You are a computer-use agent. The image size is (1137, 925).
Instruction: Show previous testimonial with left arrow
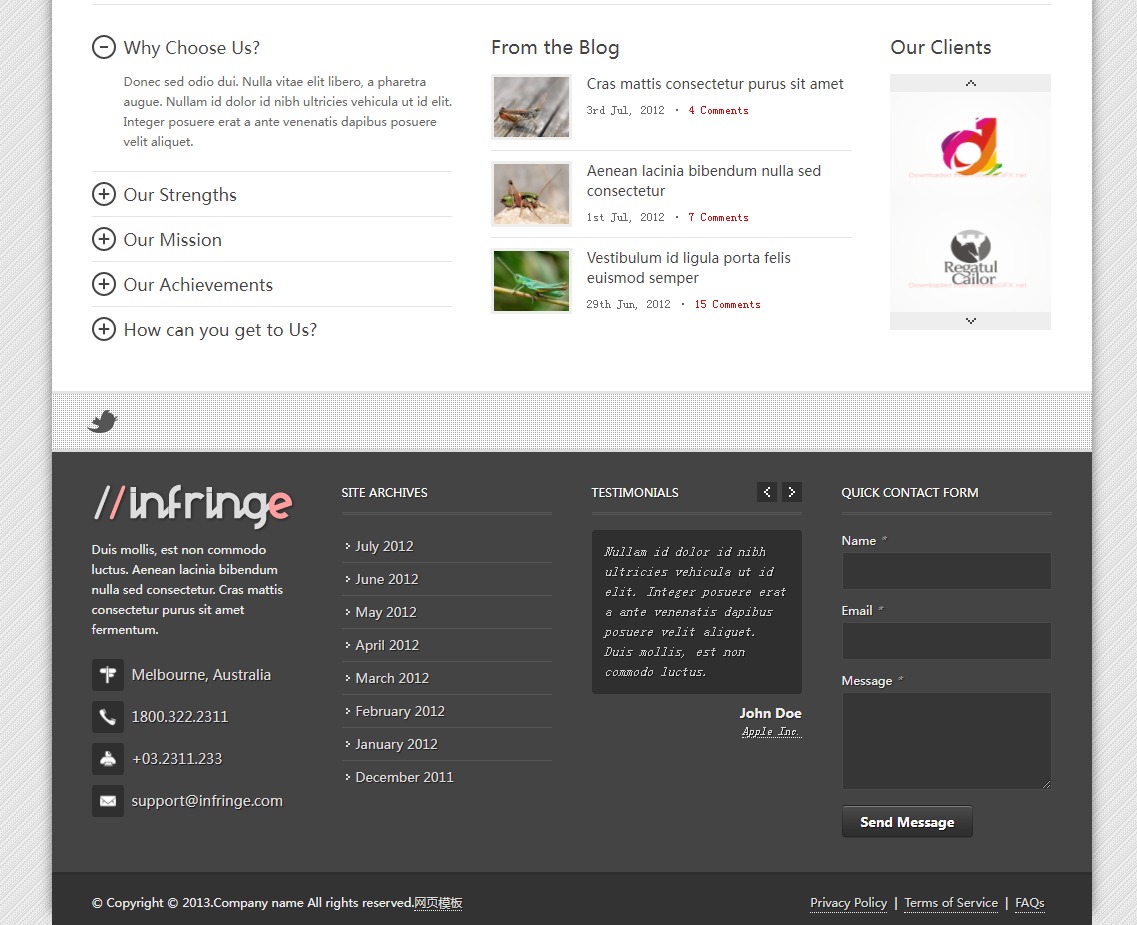(x=767, y=492)
